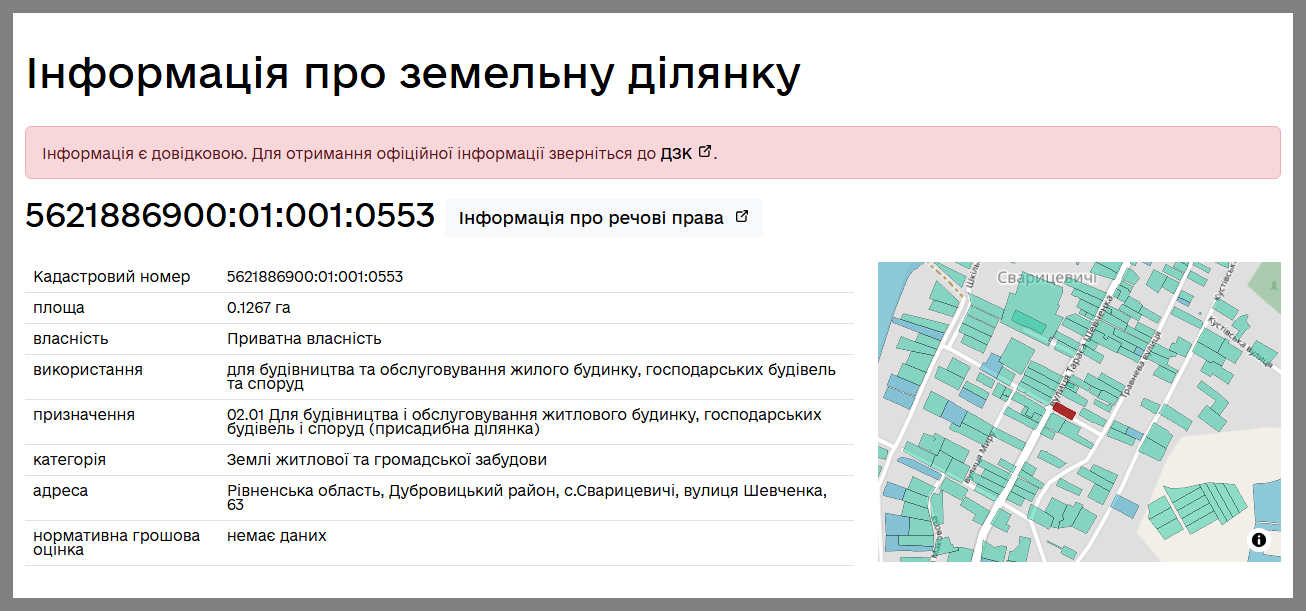Click the Інформація про земельну ділянку heading
The width and height of the screenshot is (1306, 611).
[413, 73]
